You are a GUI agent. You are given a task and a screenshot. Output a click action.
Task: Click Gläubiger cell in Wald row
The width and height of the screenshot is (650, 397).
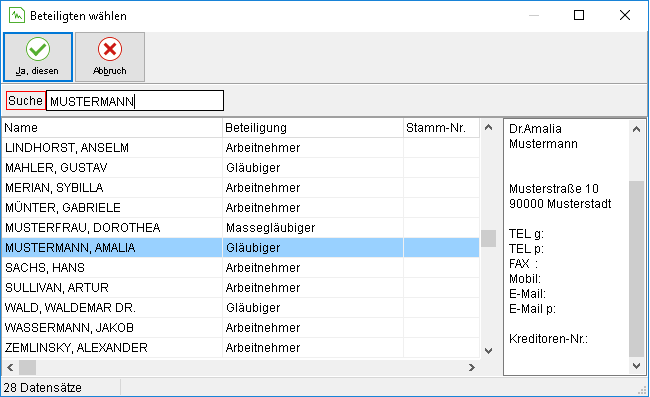click(x=313, y=307)
